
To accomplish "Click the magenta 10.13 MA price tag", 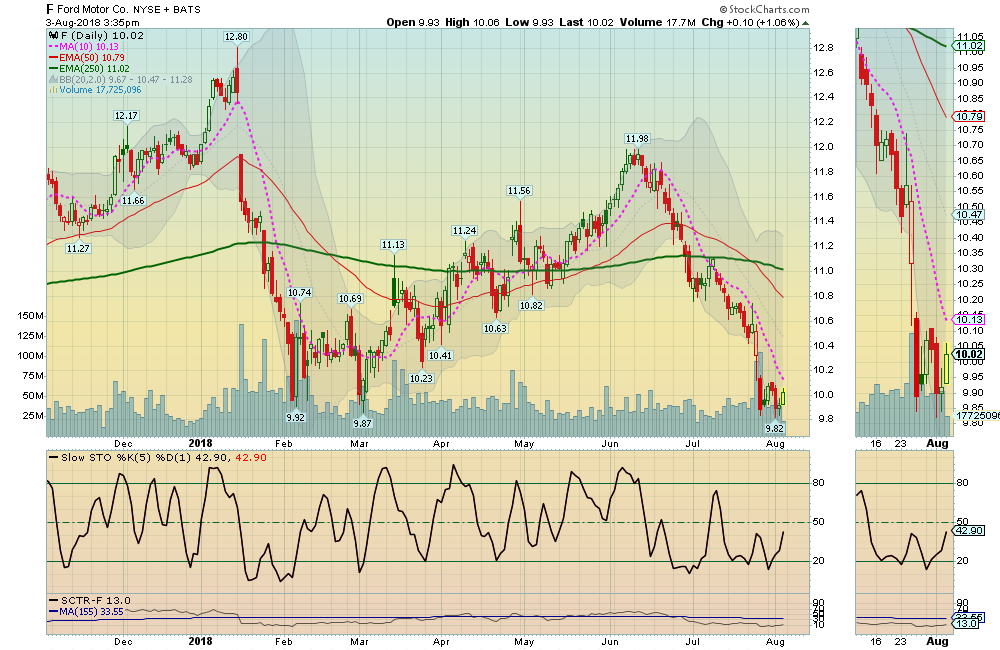I will (x=968, y=319).
